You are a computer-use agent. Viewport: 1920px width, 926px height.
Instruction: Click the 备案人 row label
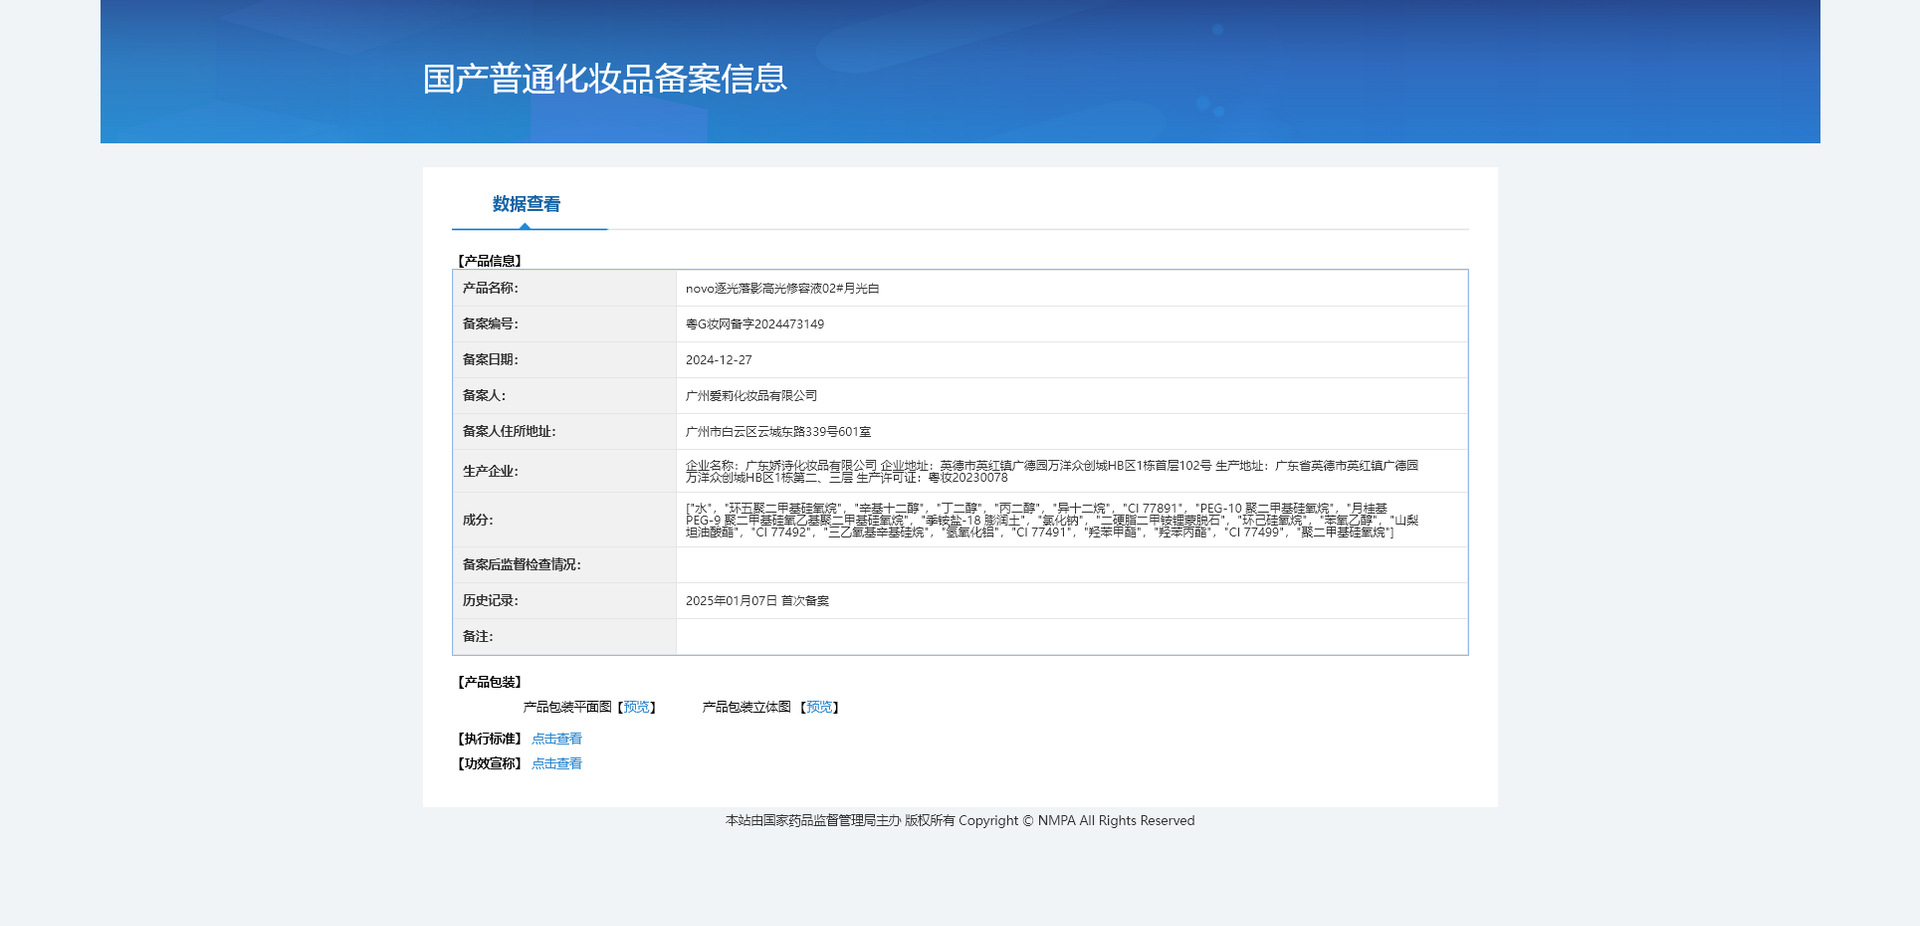tap(484, 396)
